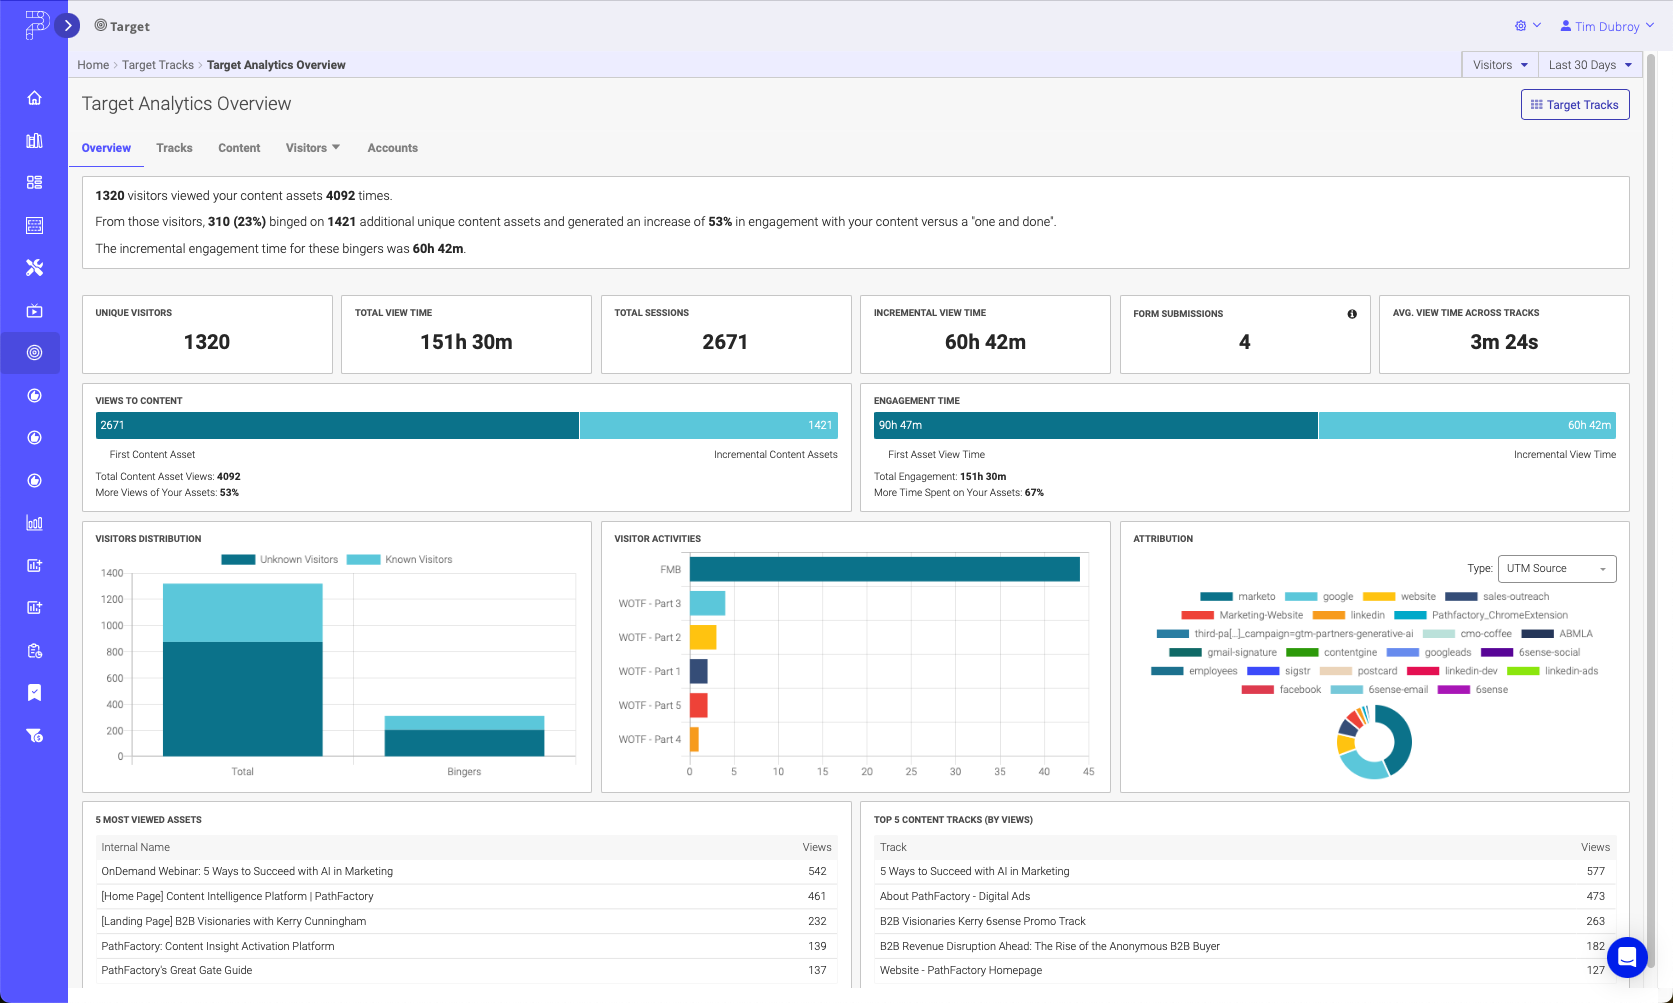1673x1003 pixels.
Task: Toggle Unknown Visitors legend in chart
Action: 281,560
